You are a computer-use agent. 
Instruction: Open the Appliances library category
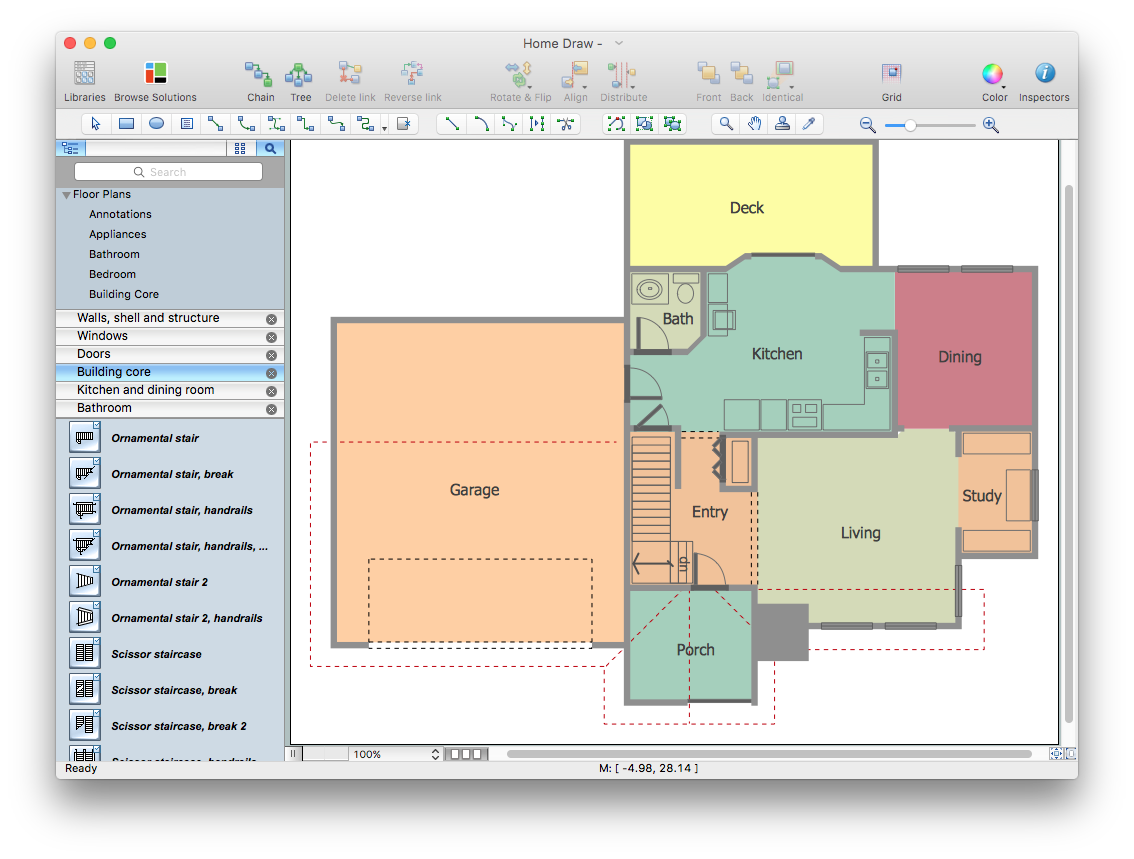click(120, 234)
